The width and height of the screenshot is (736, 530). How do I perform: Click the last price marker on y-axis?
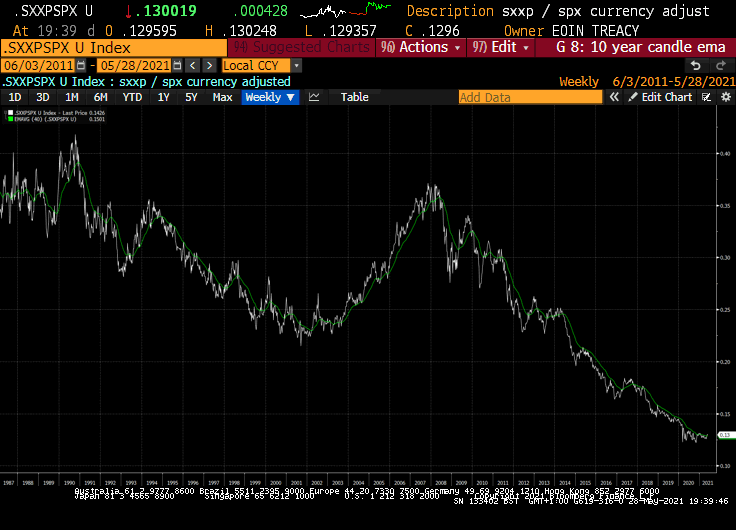726,435
